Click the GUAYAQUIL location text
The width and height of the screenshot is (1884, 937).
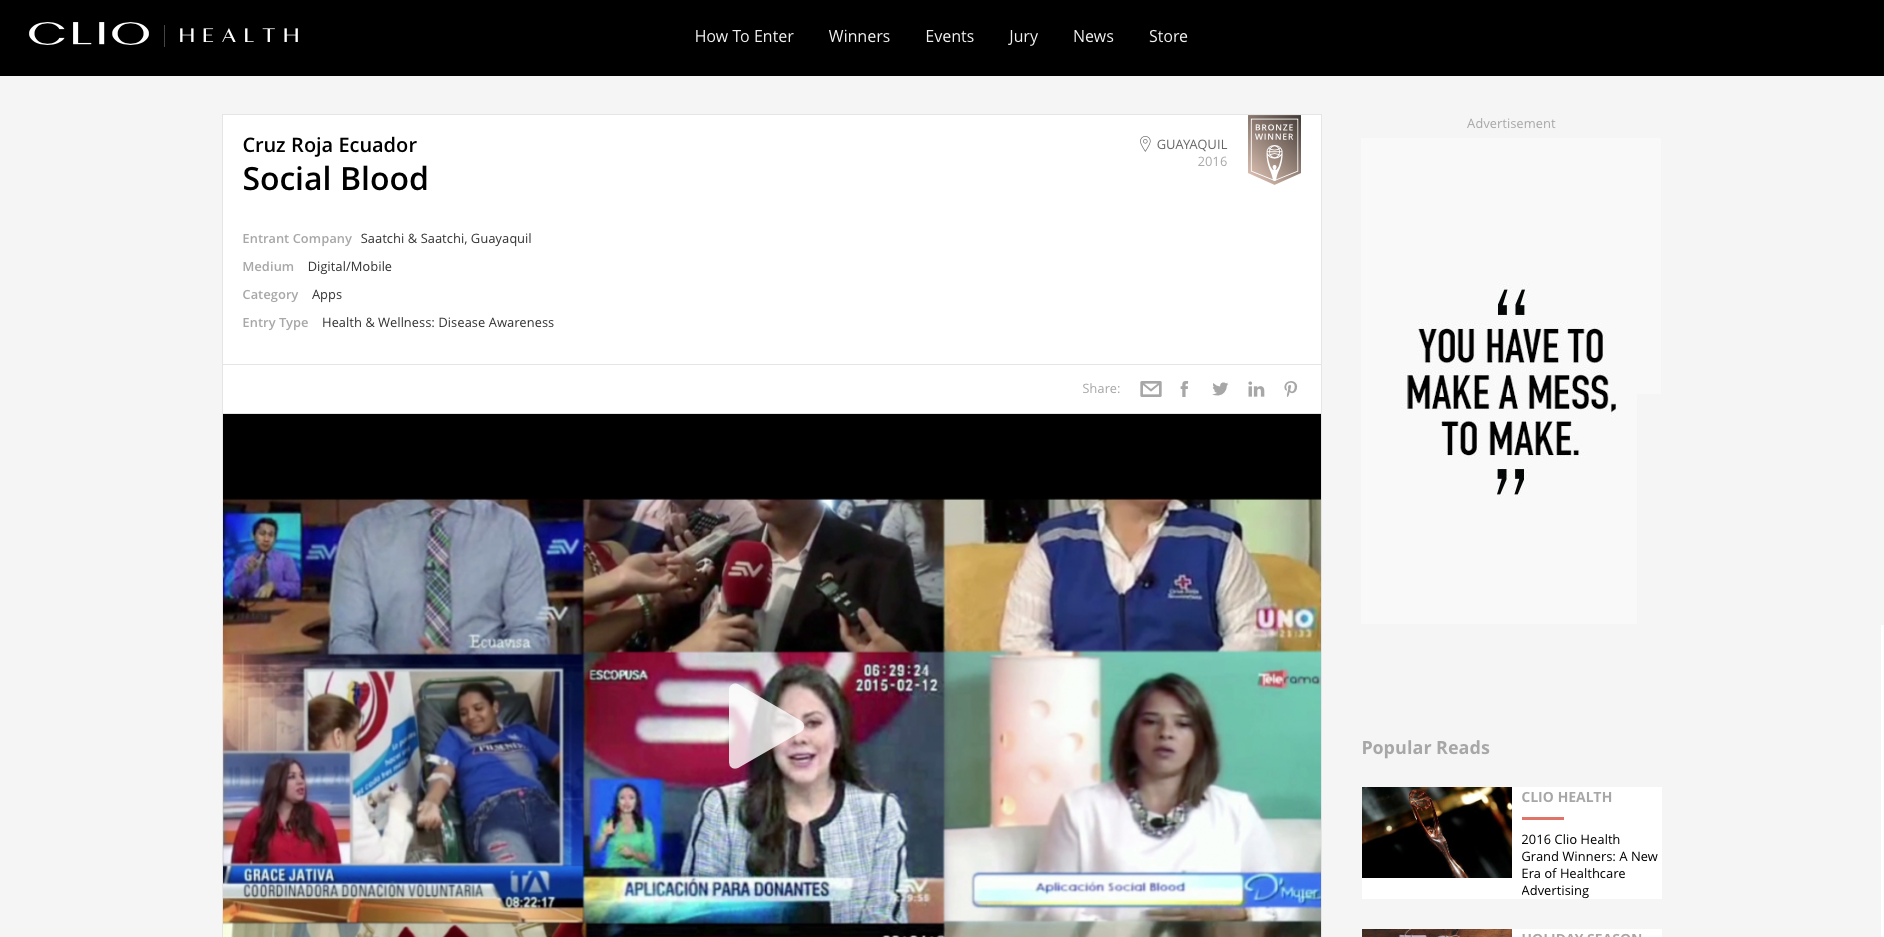pos(1191,144)
